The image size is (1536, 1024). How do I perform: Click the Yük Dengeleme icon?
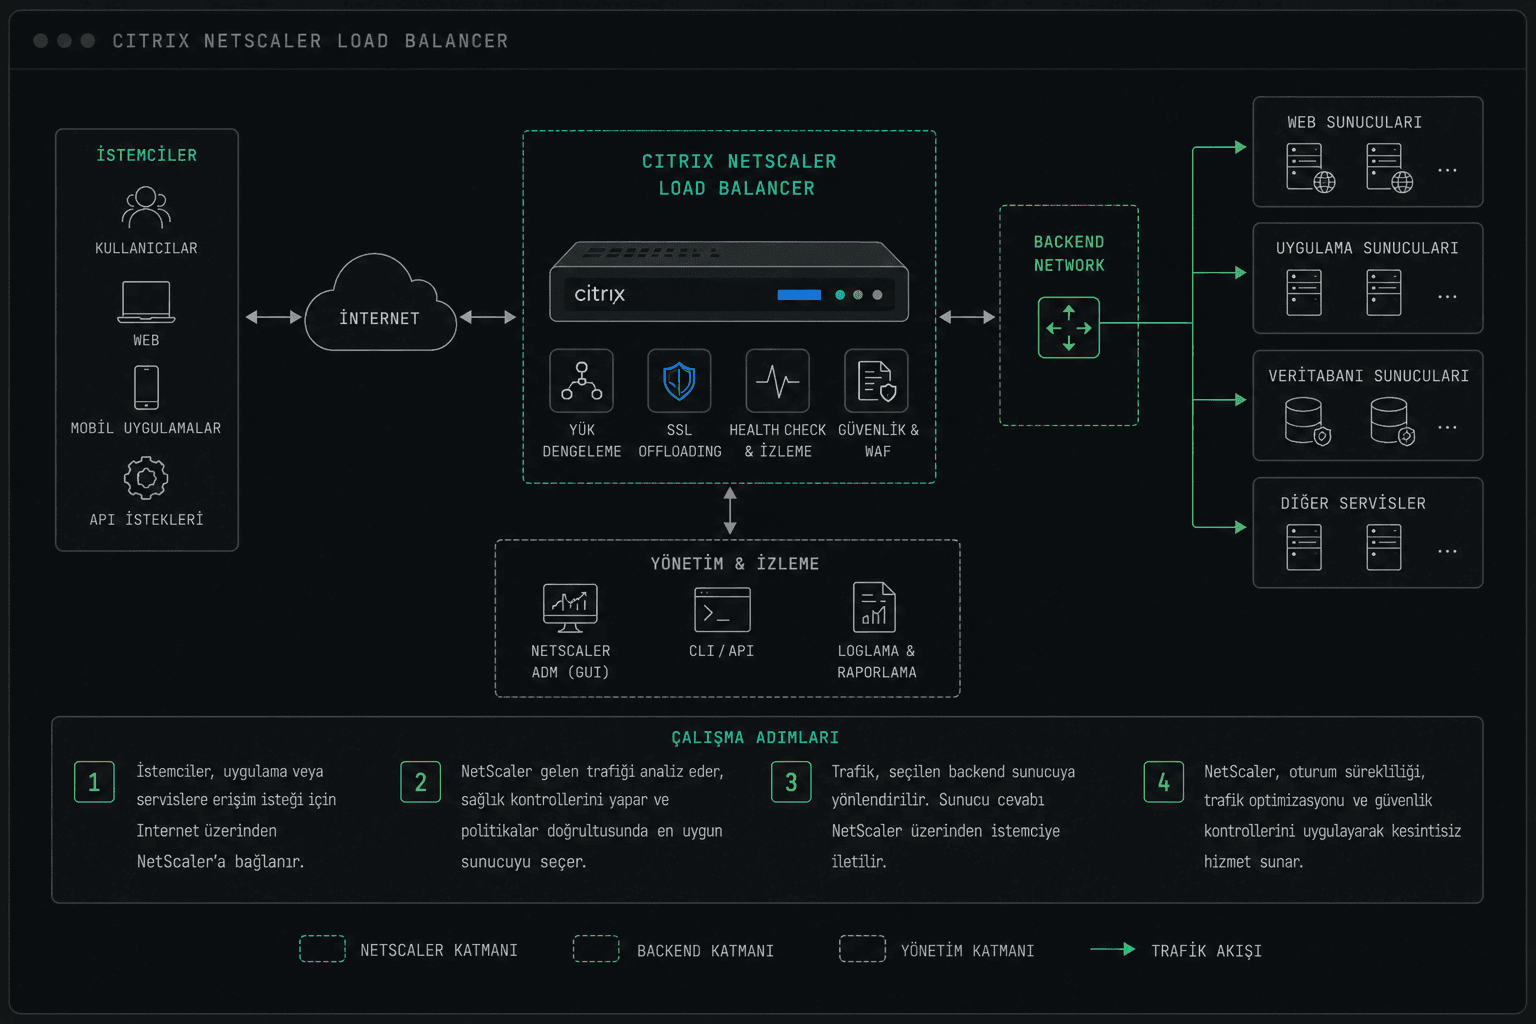pyautogui.click(x=581, y=381)
